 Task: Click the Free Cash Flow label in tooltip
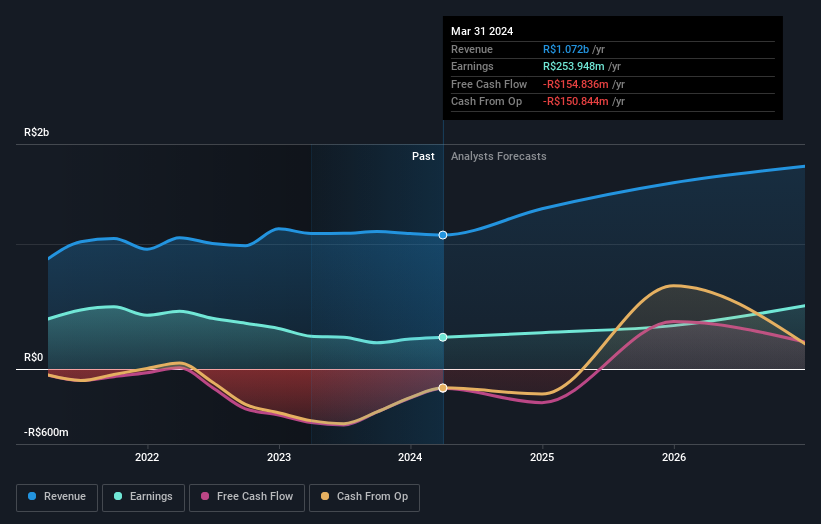tap(489, 84)
